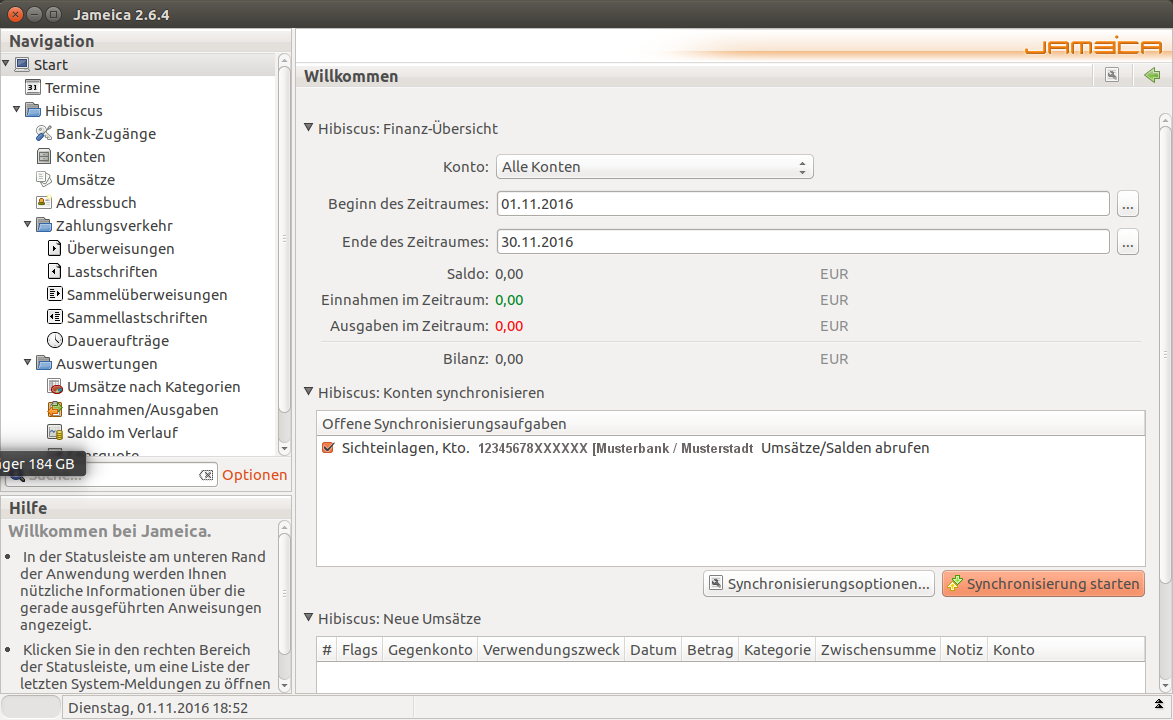The width and height of the screenshot is (1173, 720).
Task: Click the status bar log expand arrows icon
Action: click(x=1159, y=705)
